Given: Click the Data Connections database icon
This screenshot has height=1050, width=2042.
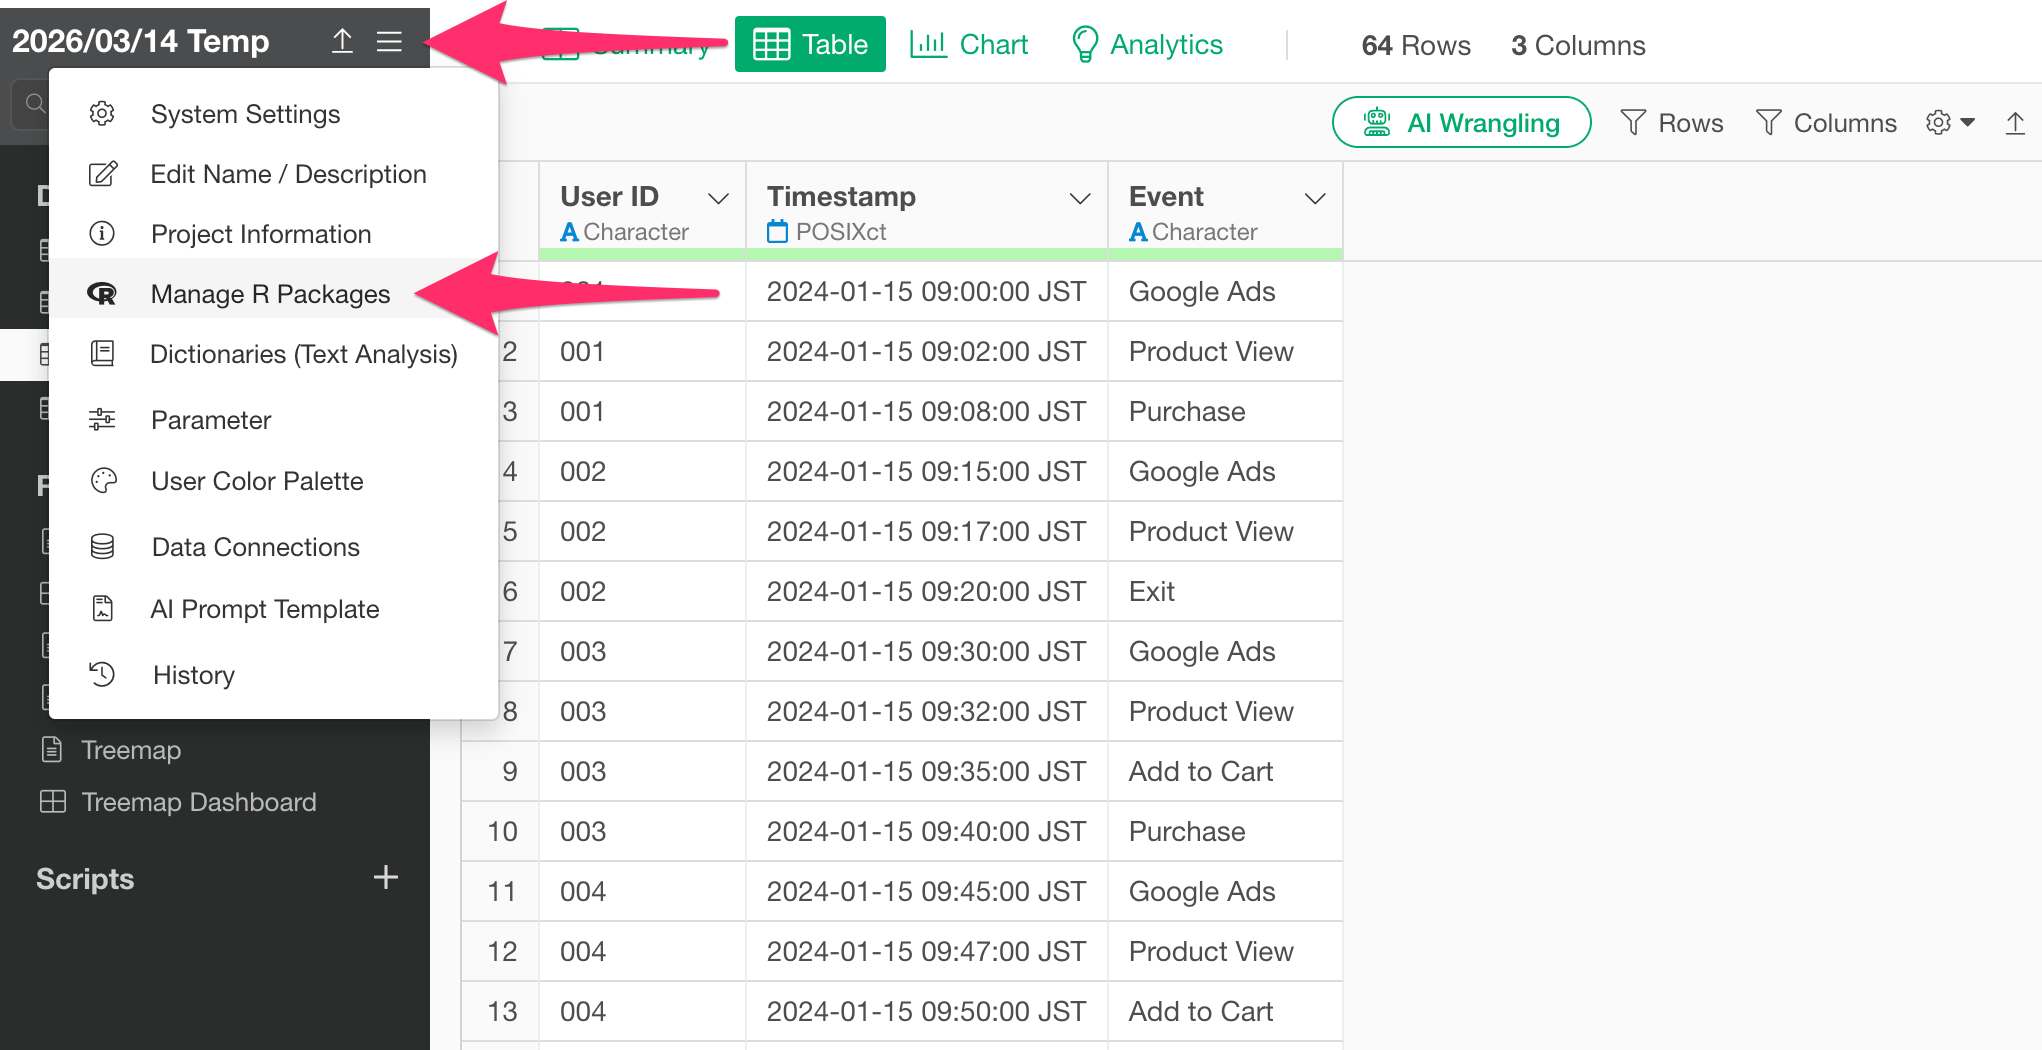Looking at the screenshot, I should [x=102, y=547].
